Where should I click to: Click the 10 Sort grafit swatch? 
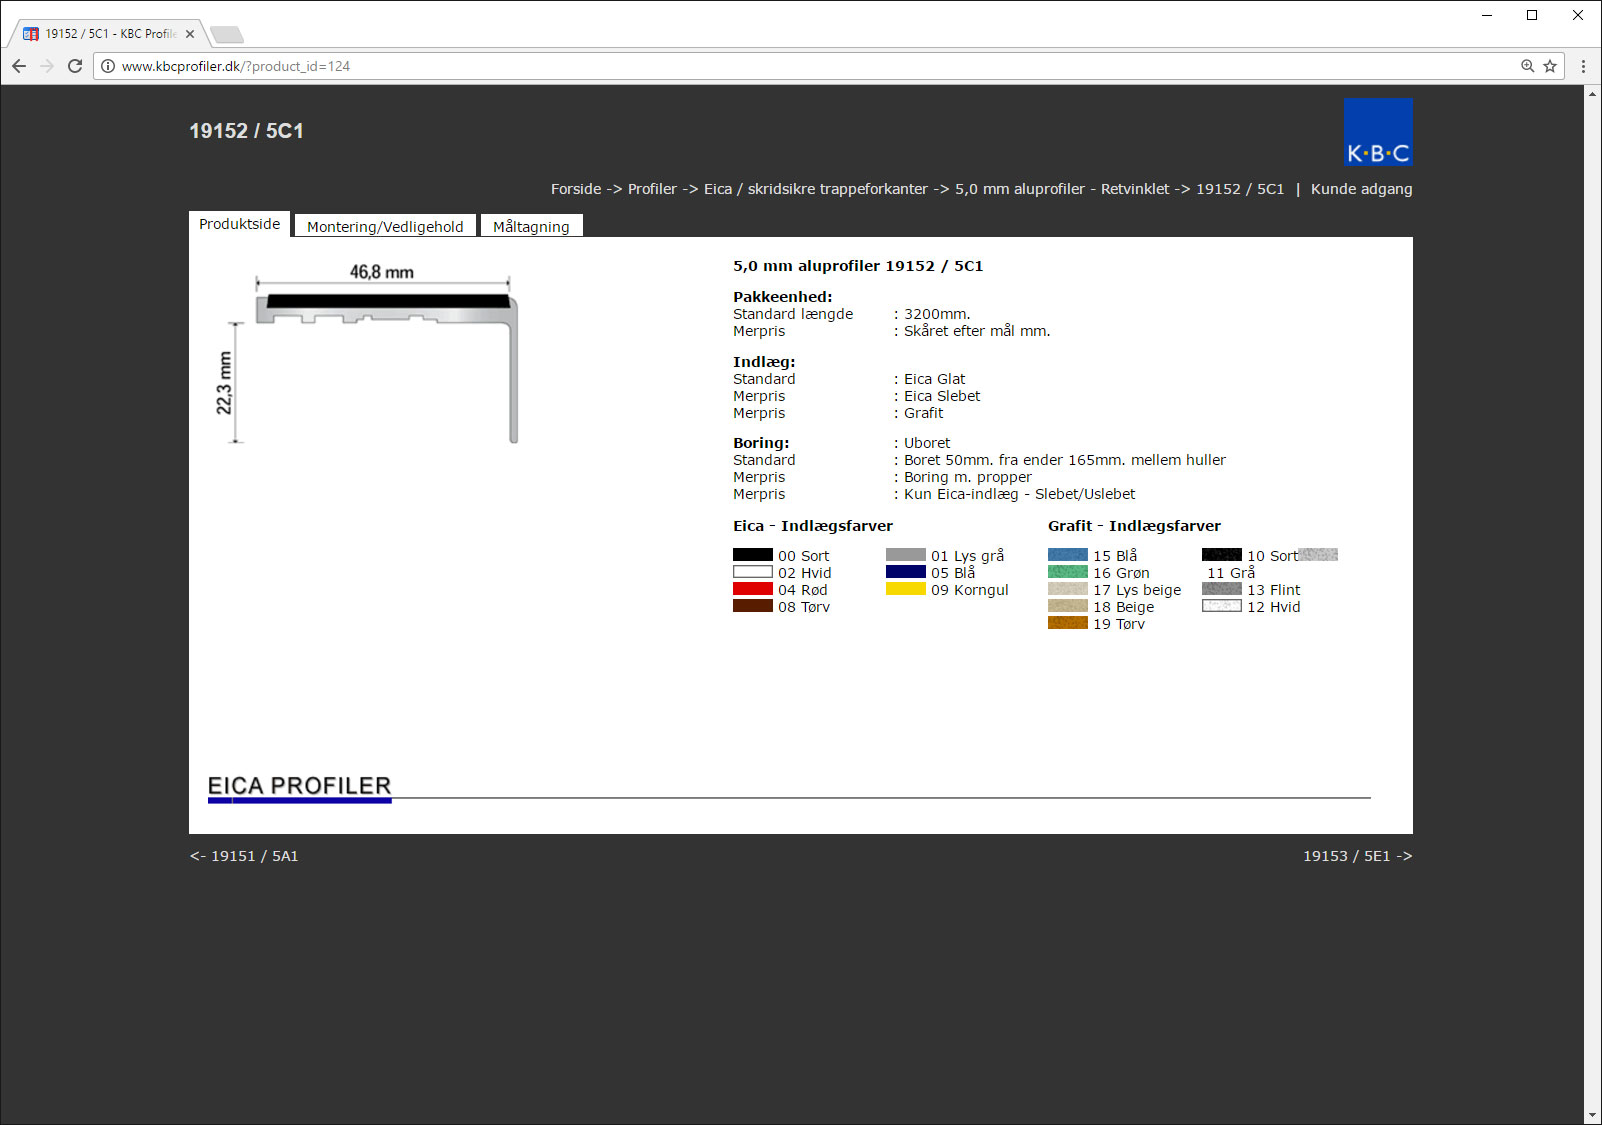(x=1222, y=555)
